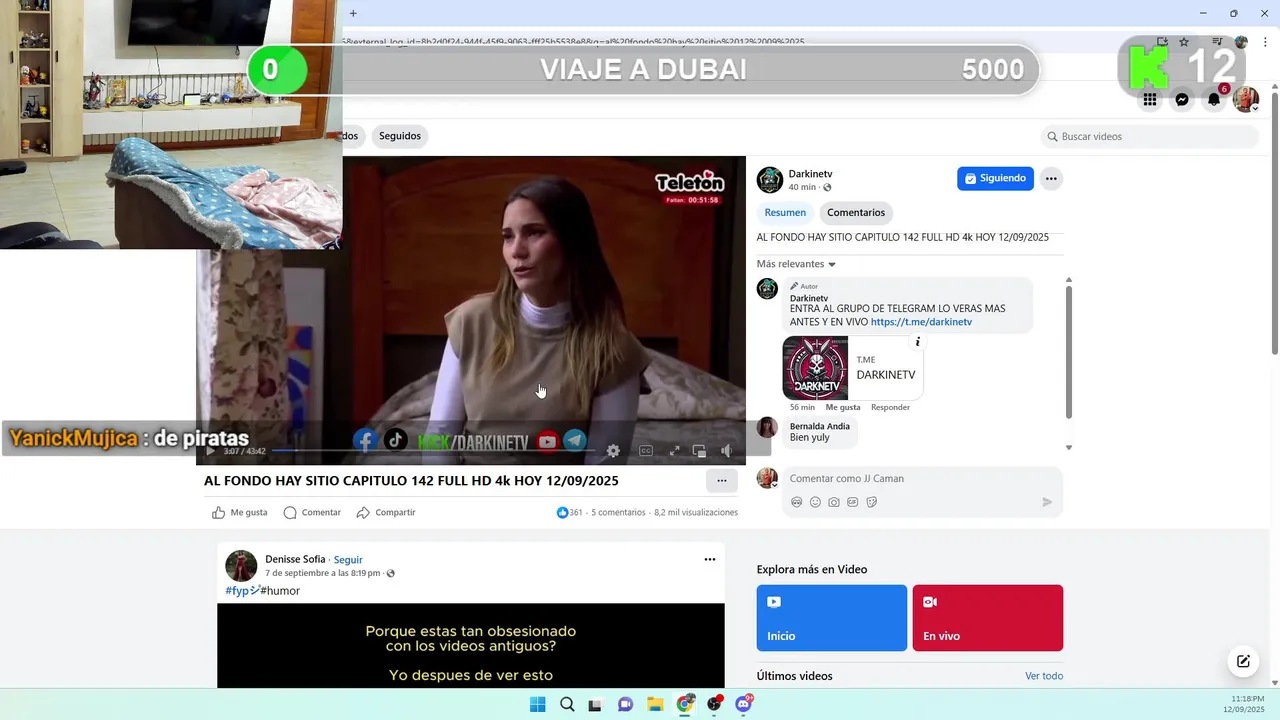Screen dimensions: 1280x720
Task: Bookmark this page with the star icon
Action: click(1184, 42)
